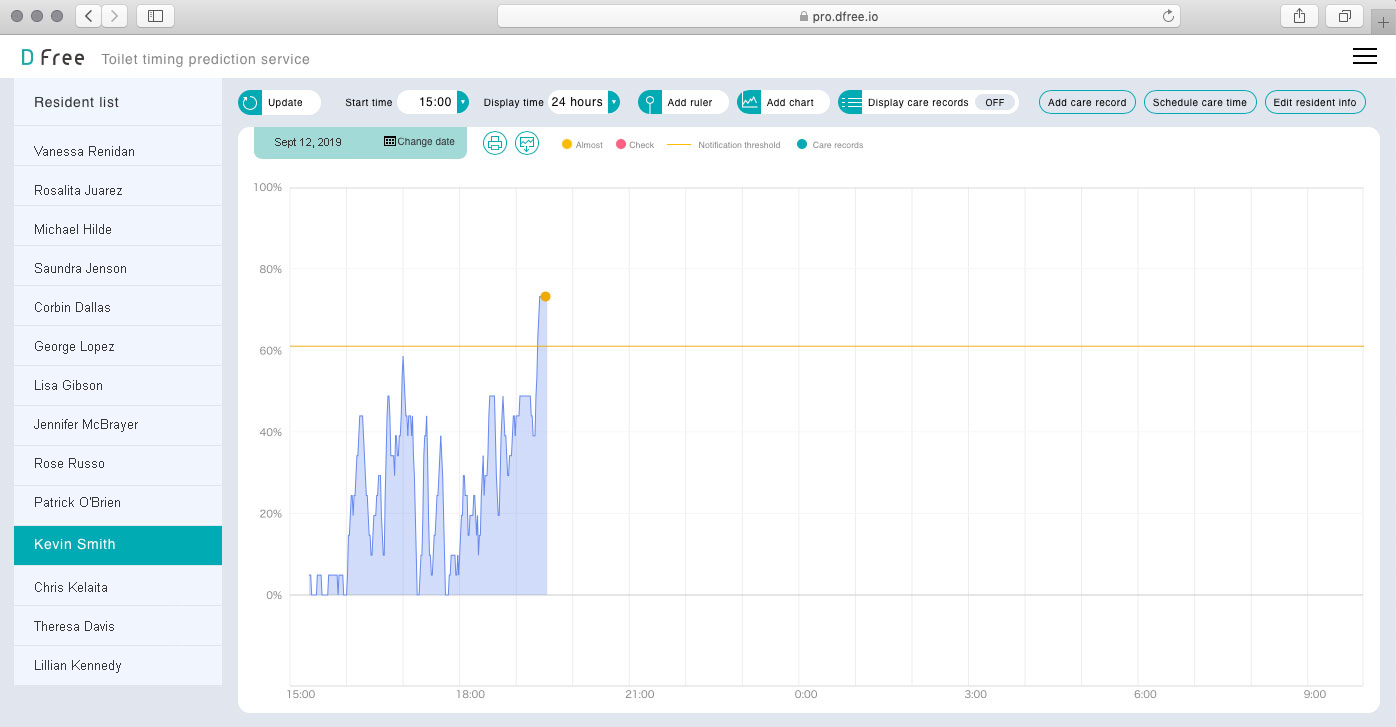Click the Edit resident info button

(x=1314, y=102)
